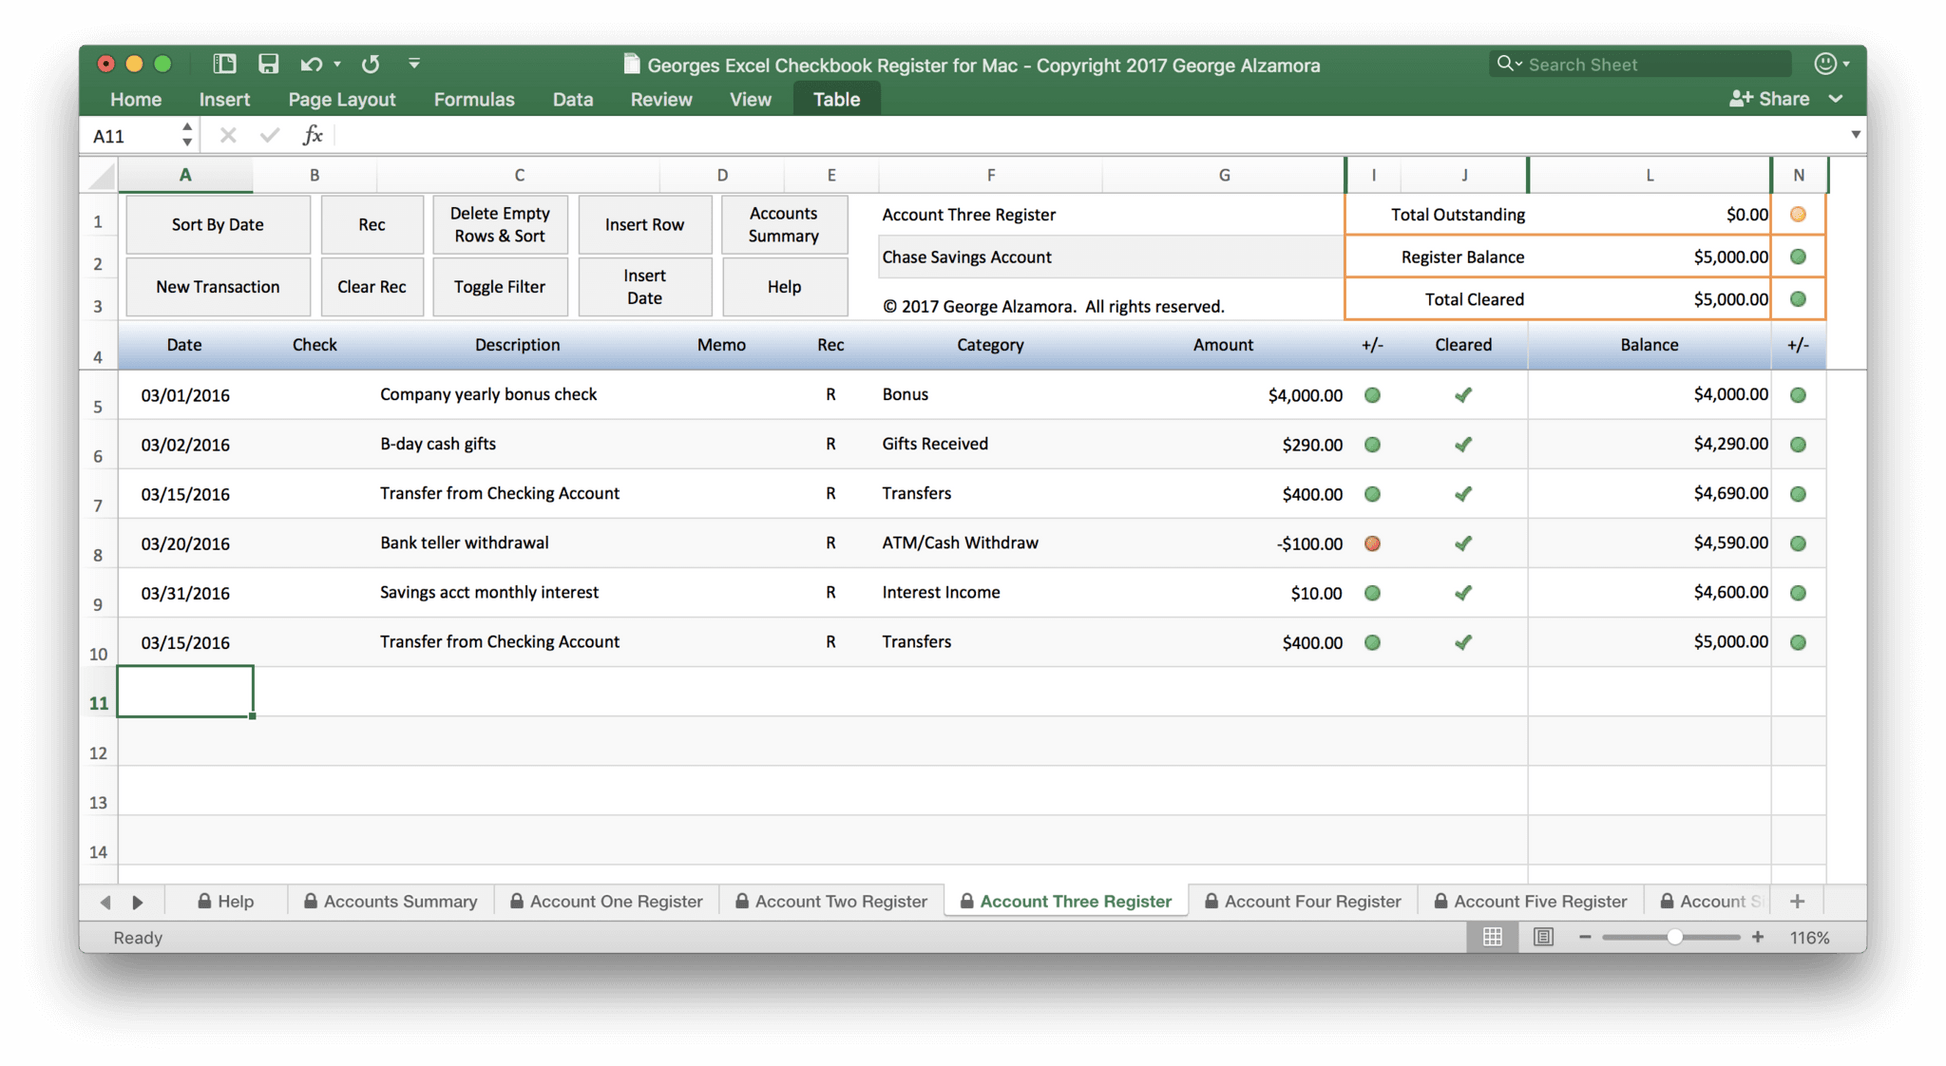
Task: Click the Sort By Date button
Action: (218, 224)
